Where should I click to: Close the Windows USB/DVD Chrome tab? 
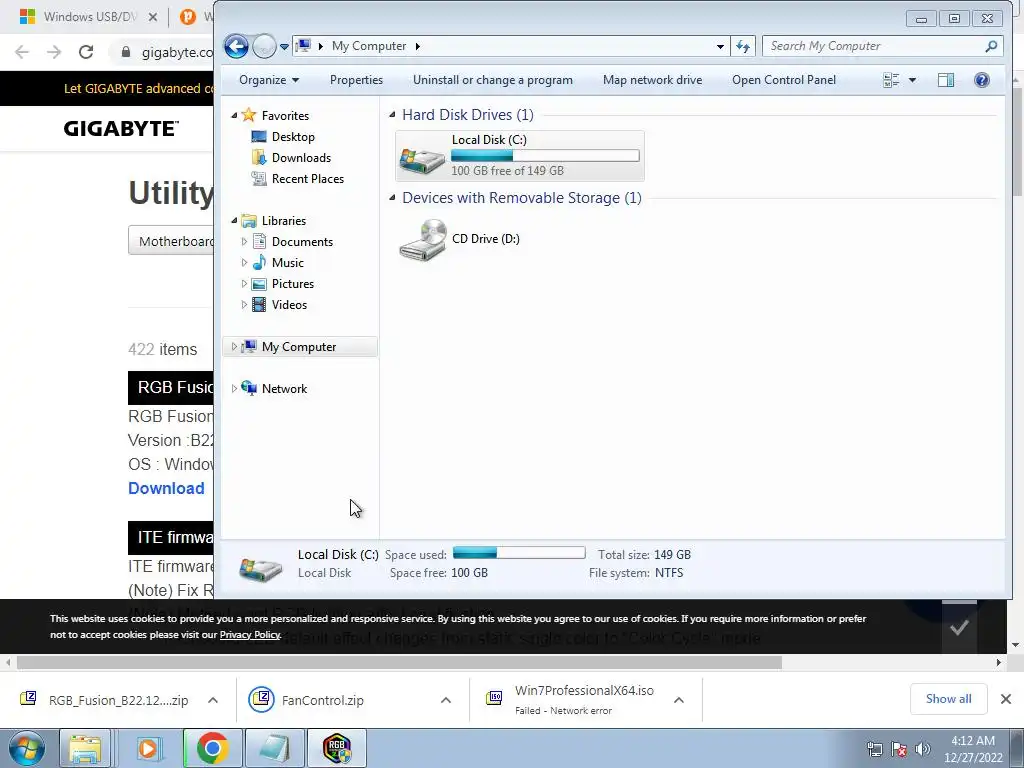(x=153, y=17)
